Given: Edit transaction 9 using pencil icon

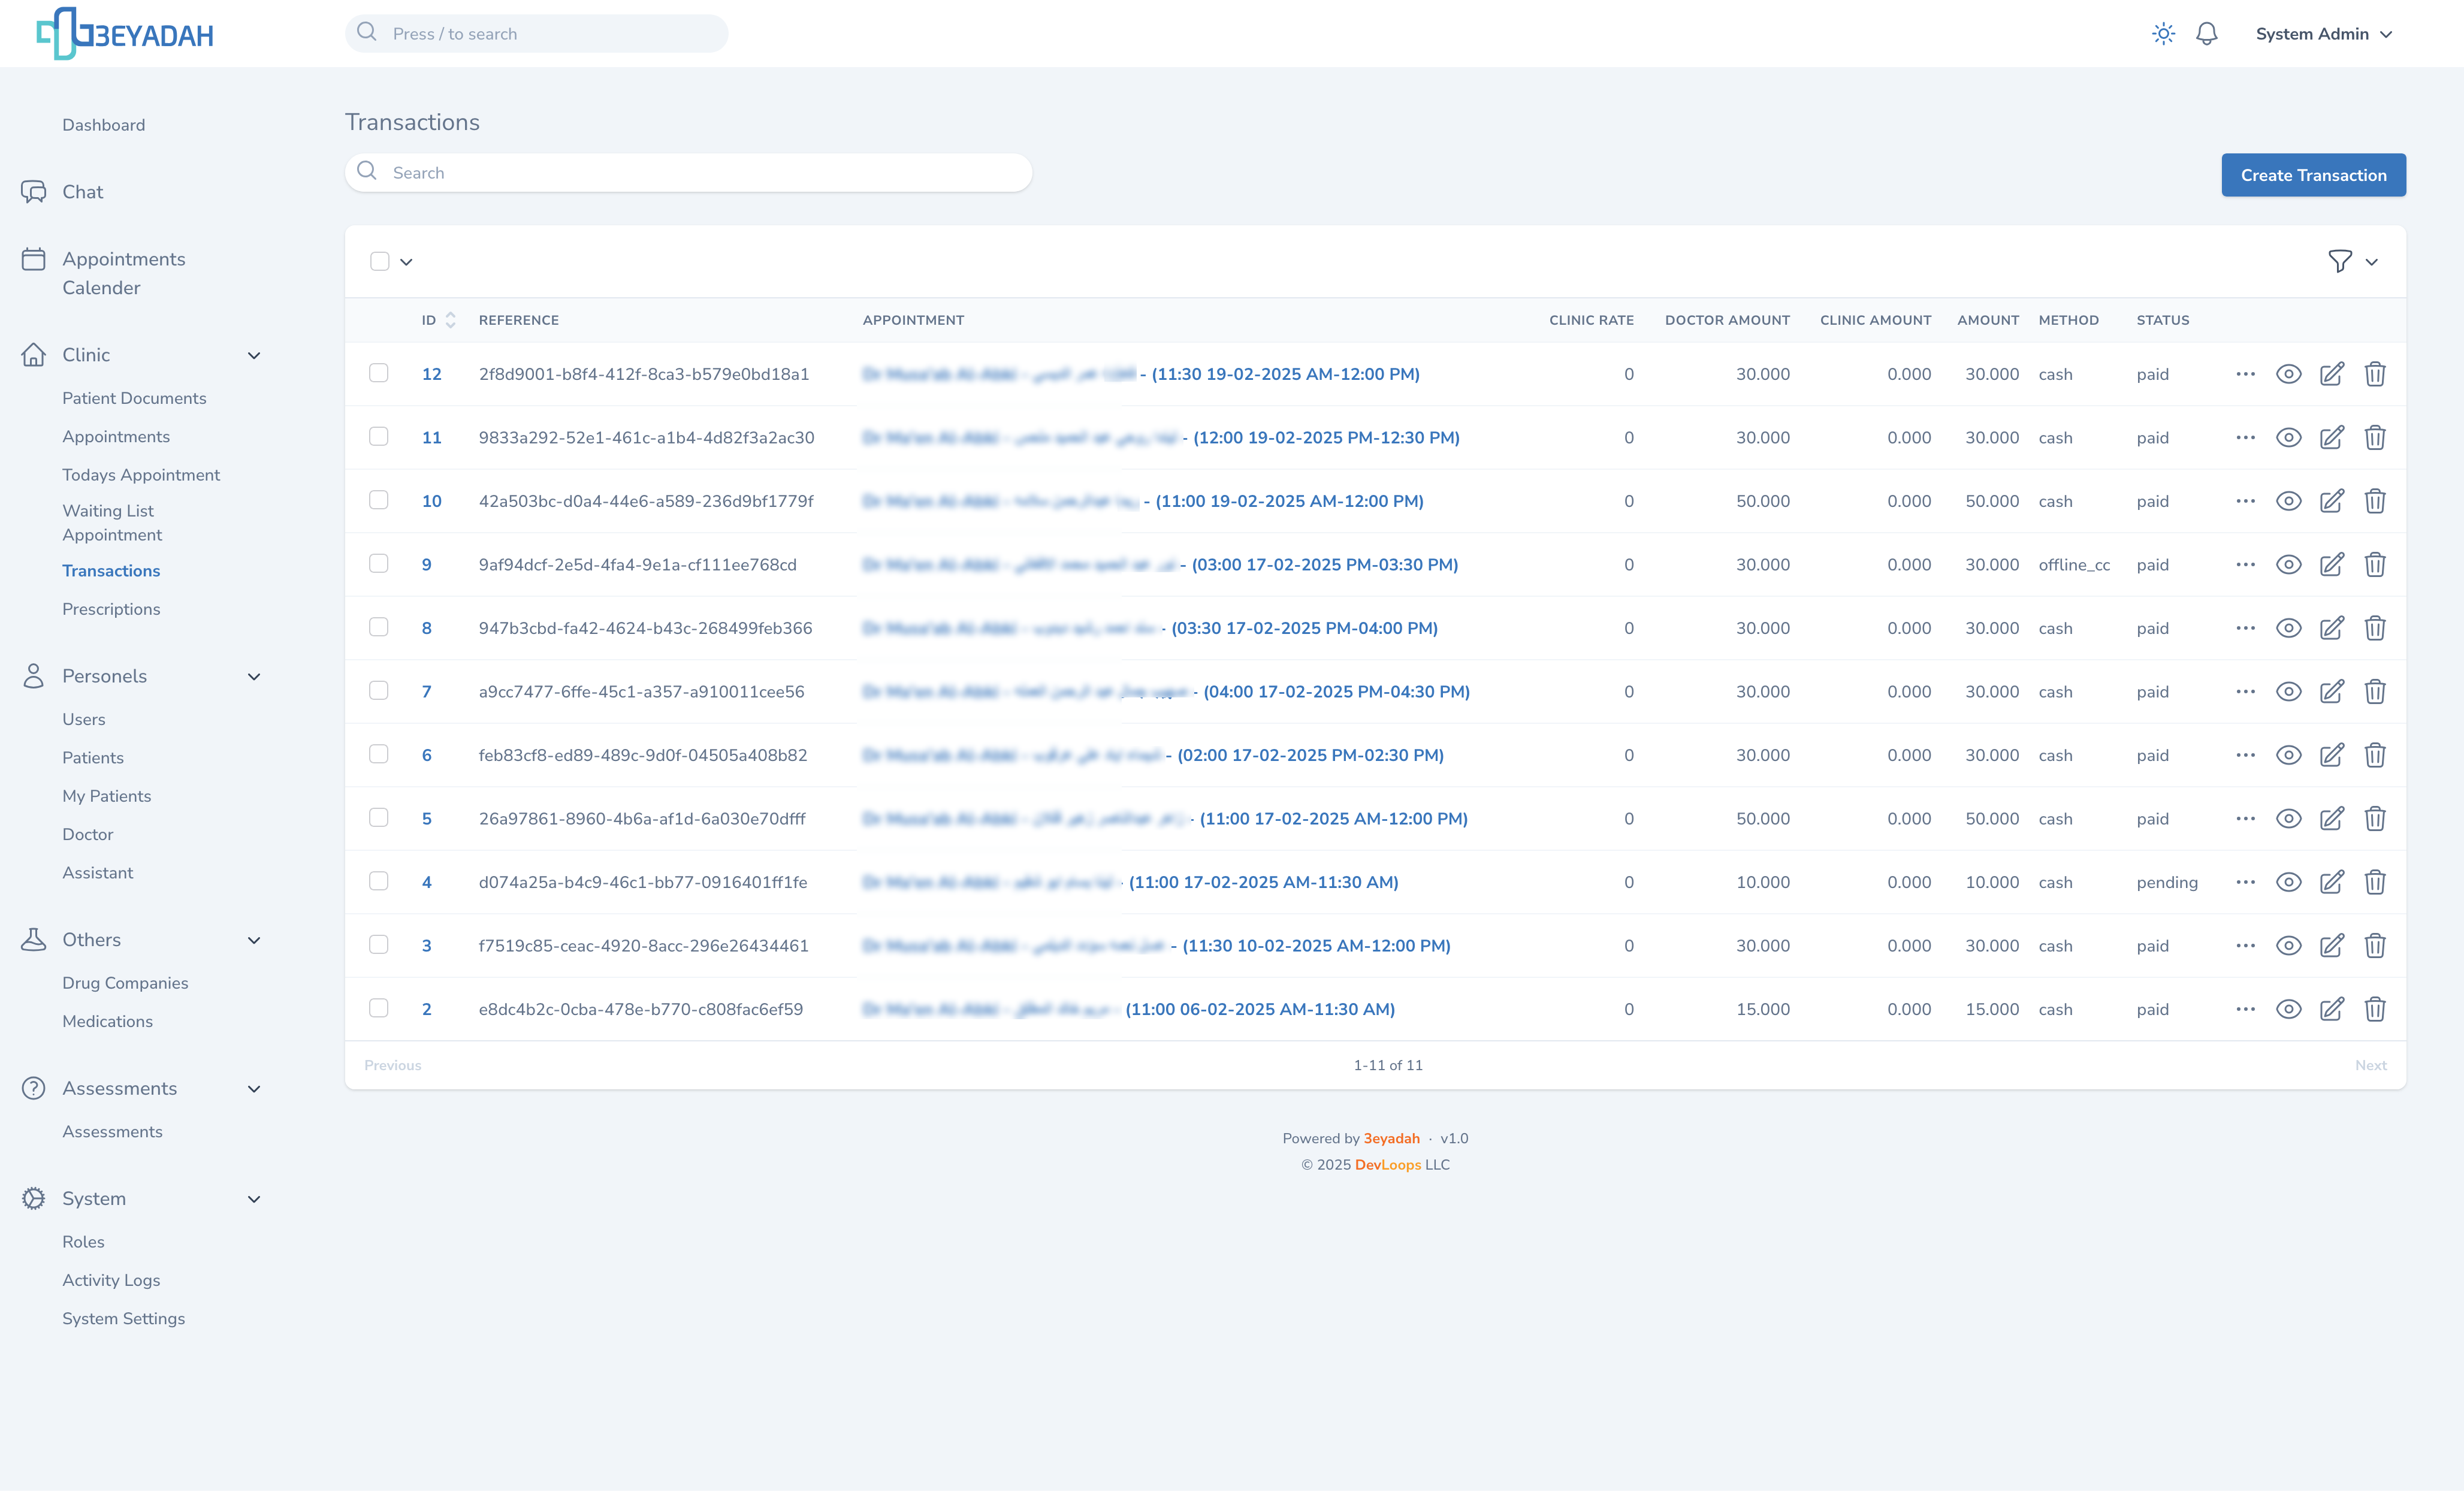Looking at the screenshot, I should tap(2331, 565).
